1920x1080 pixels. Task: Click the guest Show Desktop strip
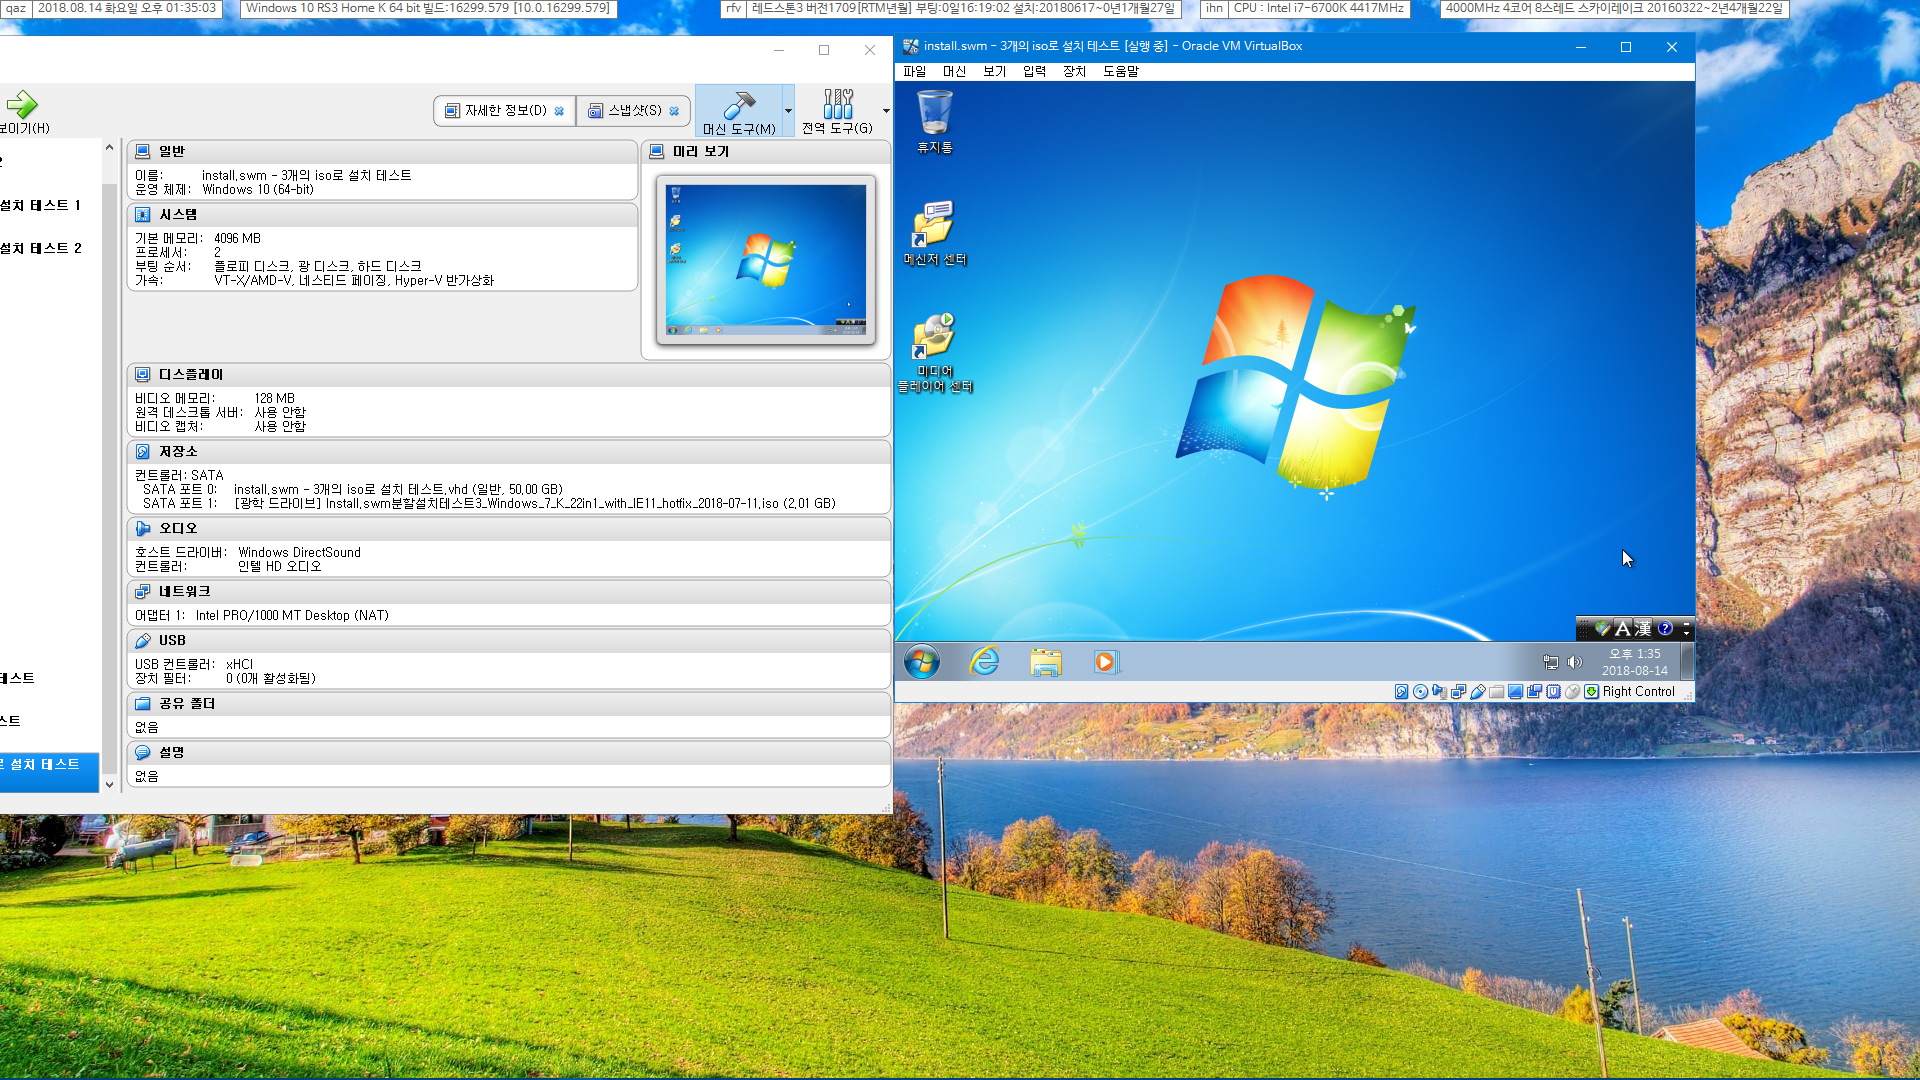(x=1687, y=662)
